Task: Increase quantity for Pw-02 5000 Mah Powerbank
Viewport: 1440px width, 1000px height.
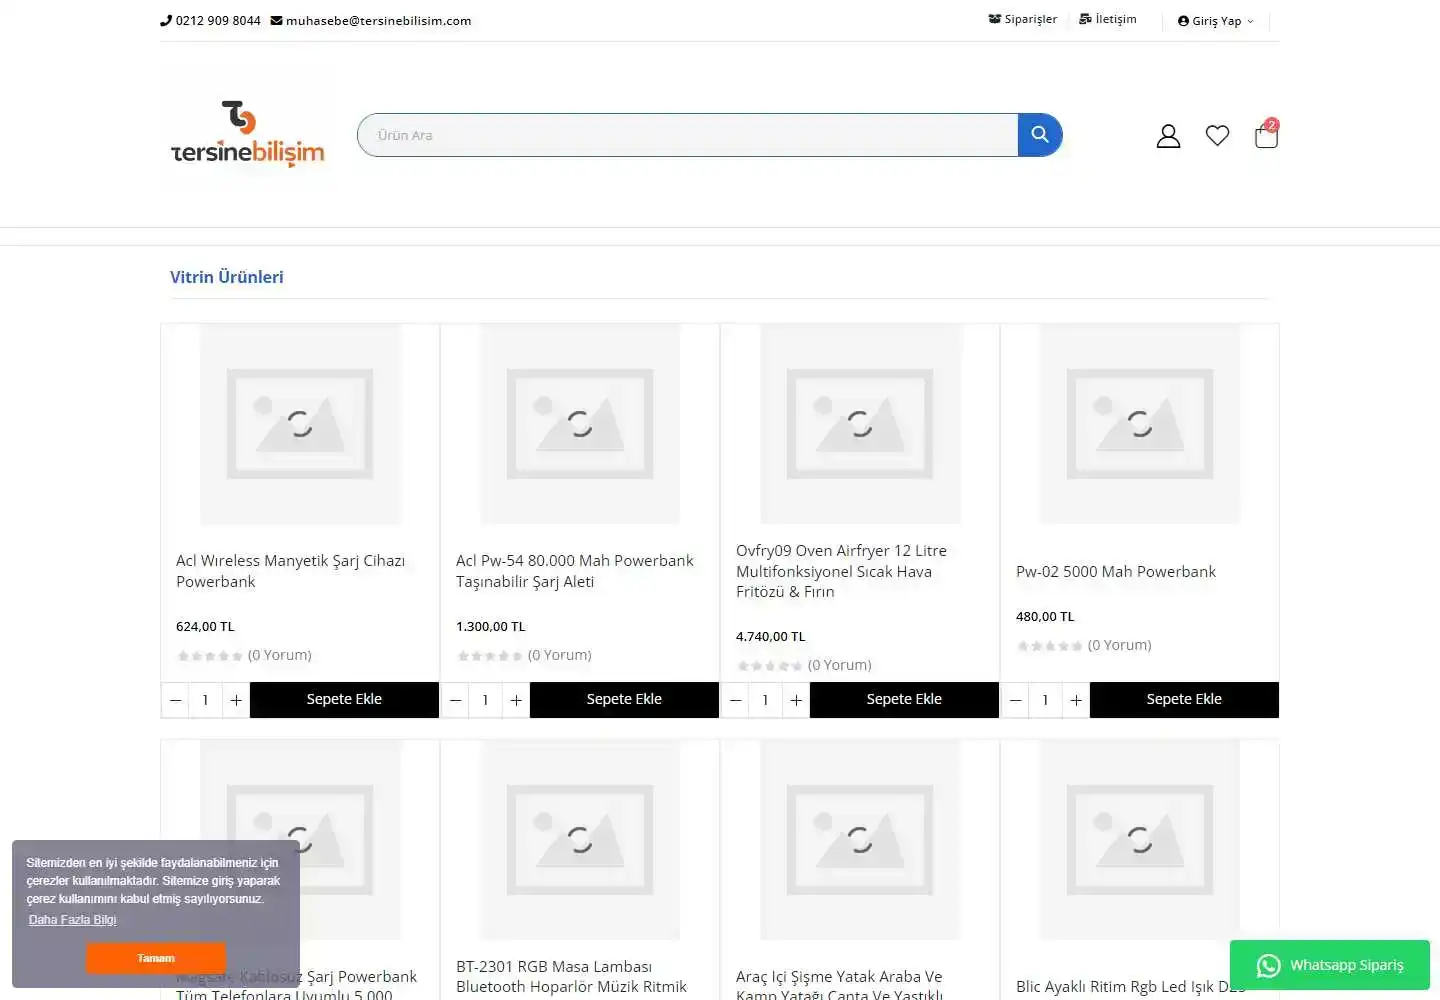Action: tap(1076, 700)
